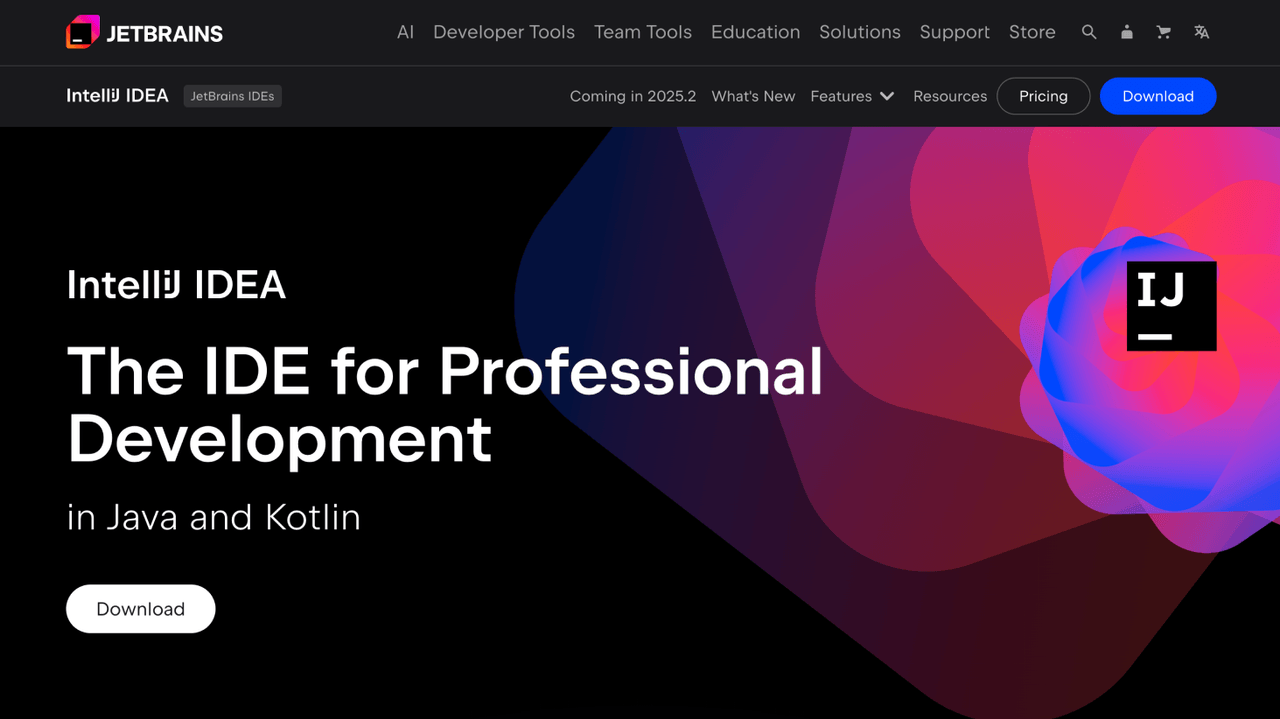Select the Coming in 2025.2 item
Viewport: 1280px width, 719px height.
[x=632, y=96]
